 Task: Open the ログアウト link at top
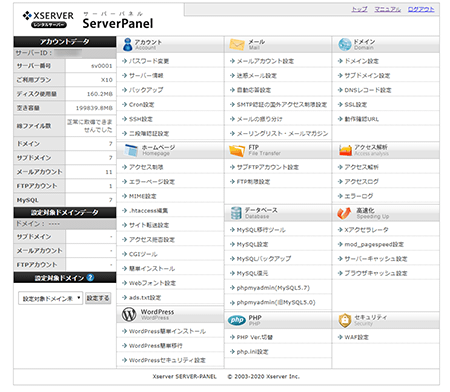point(421,9)
